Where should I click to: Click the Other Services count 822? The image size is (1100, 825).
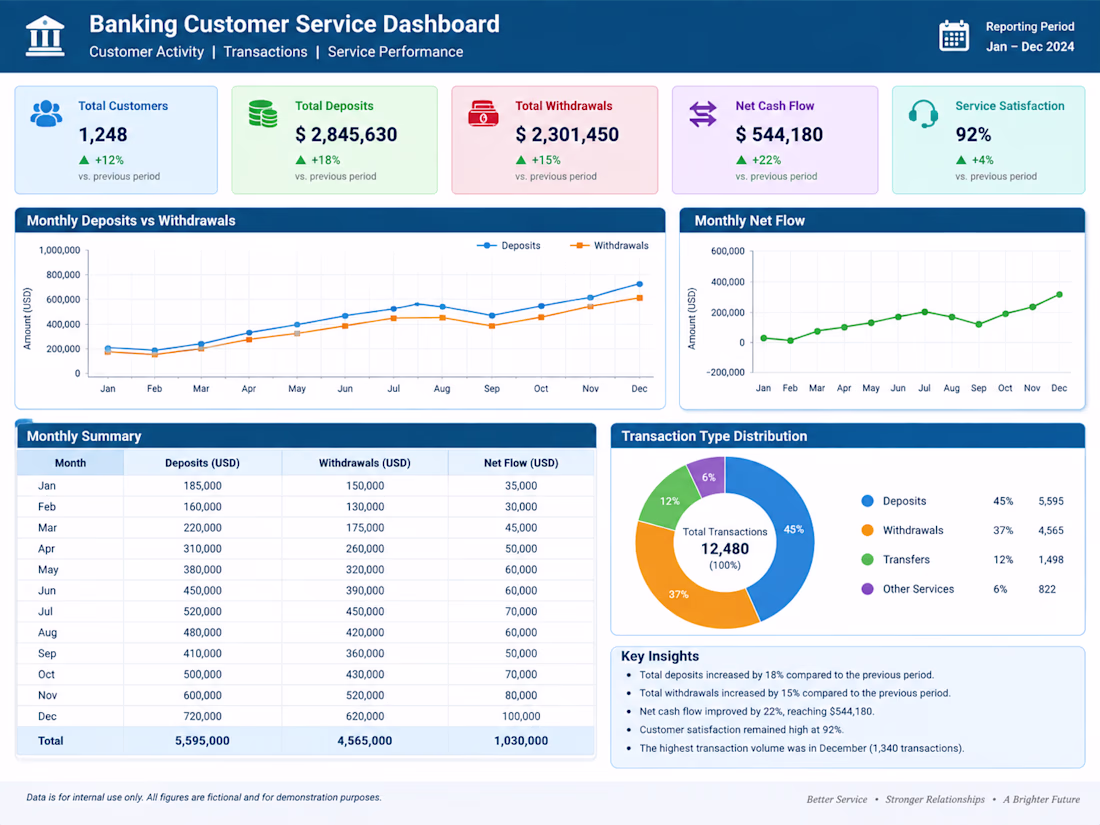pyautogui.click(x=1047, y=589)
